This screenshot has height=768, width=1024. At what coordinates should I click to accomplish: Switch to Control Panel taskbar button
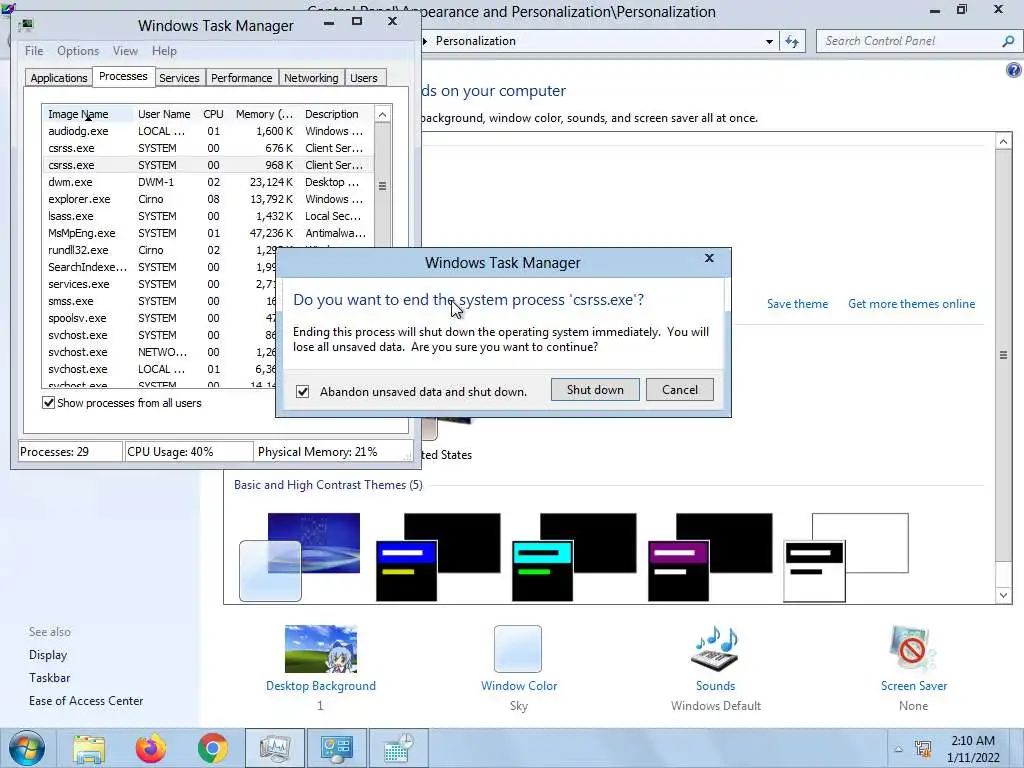click(x=337, y=748)
